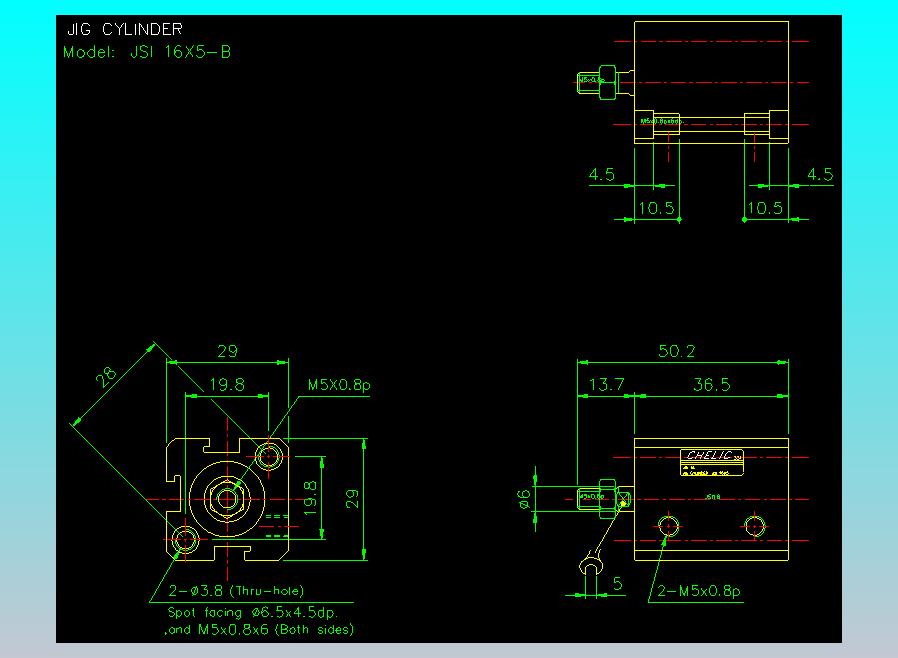The height and width of the screenshot is (658, 898).
Task: Select the horizontal 29 width dimension
Action: point(227,351)
